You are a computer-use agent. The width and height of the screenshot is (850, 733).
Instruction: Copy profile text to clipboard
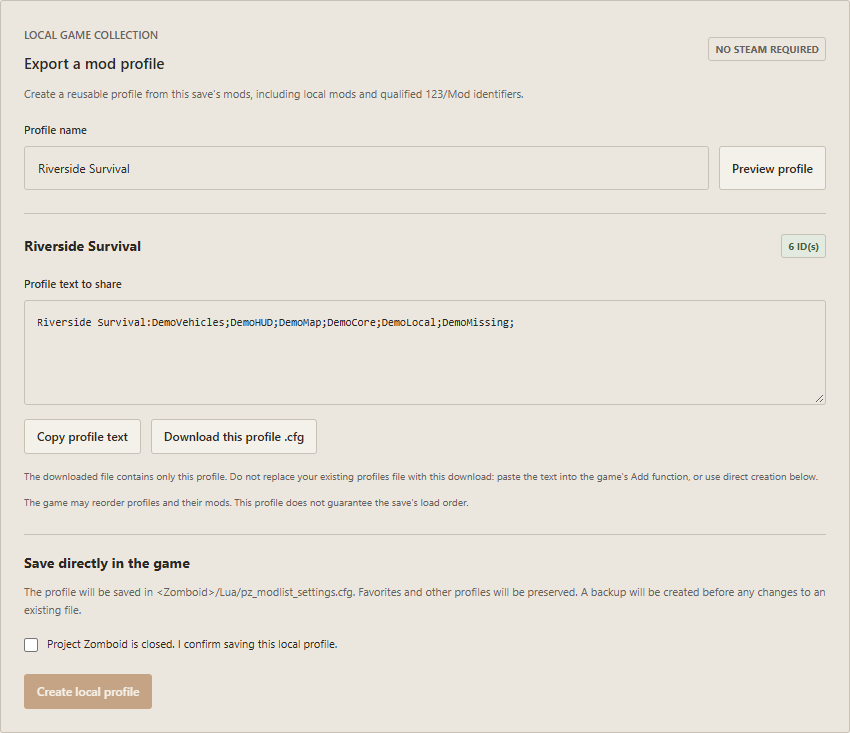[x=82, y=436]
